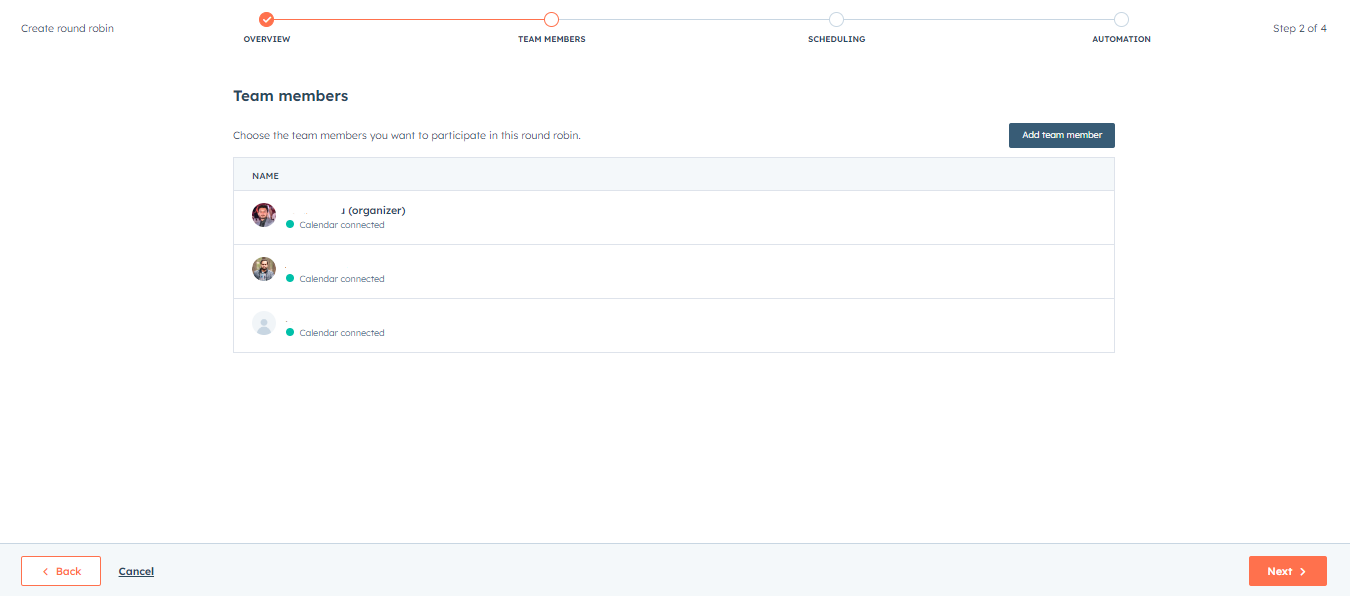Click the Add team member button
Viewport: 1350px width, 596px height.
[1061, 135]
